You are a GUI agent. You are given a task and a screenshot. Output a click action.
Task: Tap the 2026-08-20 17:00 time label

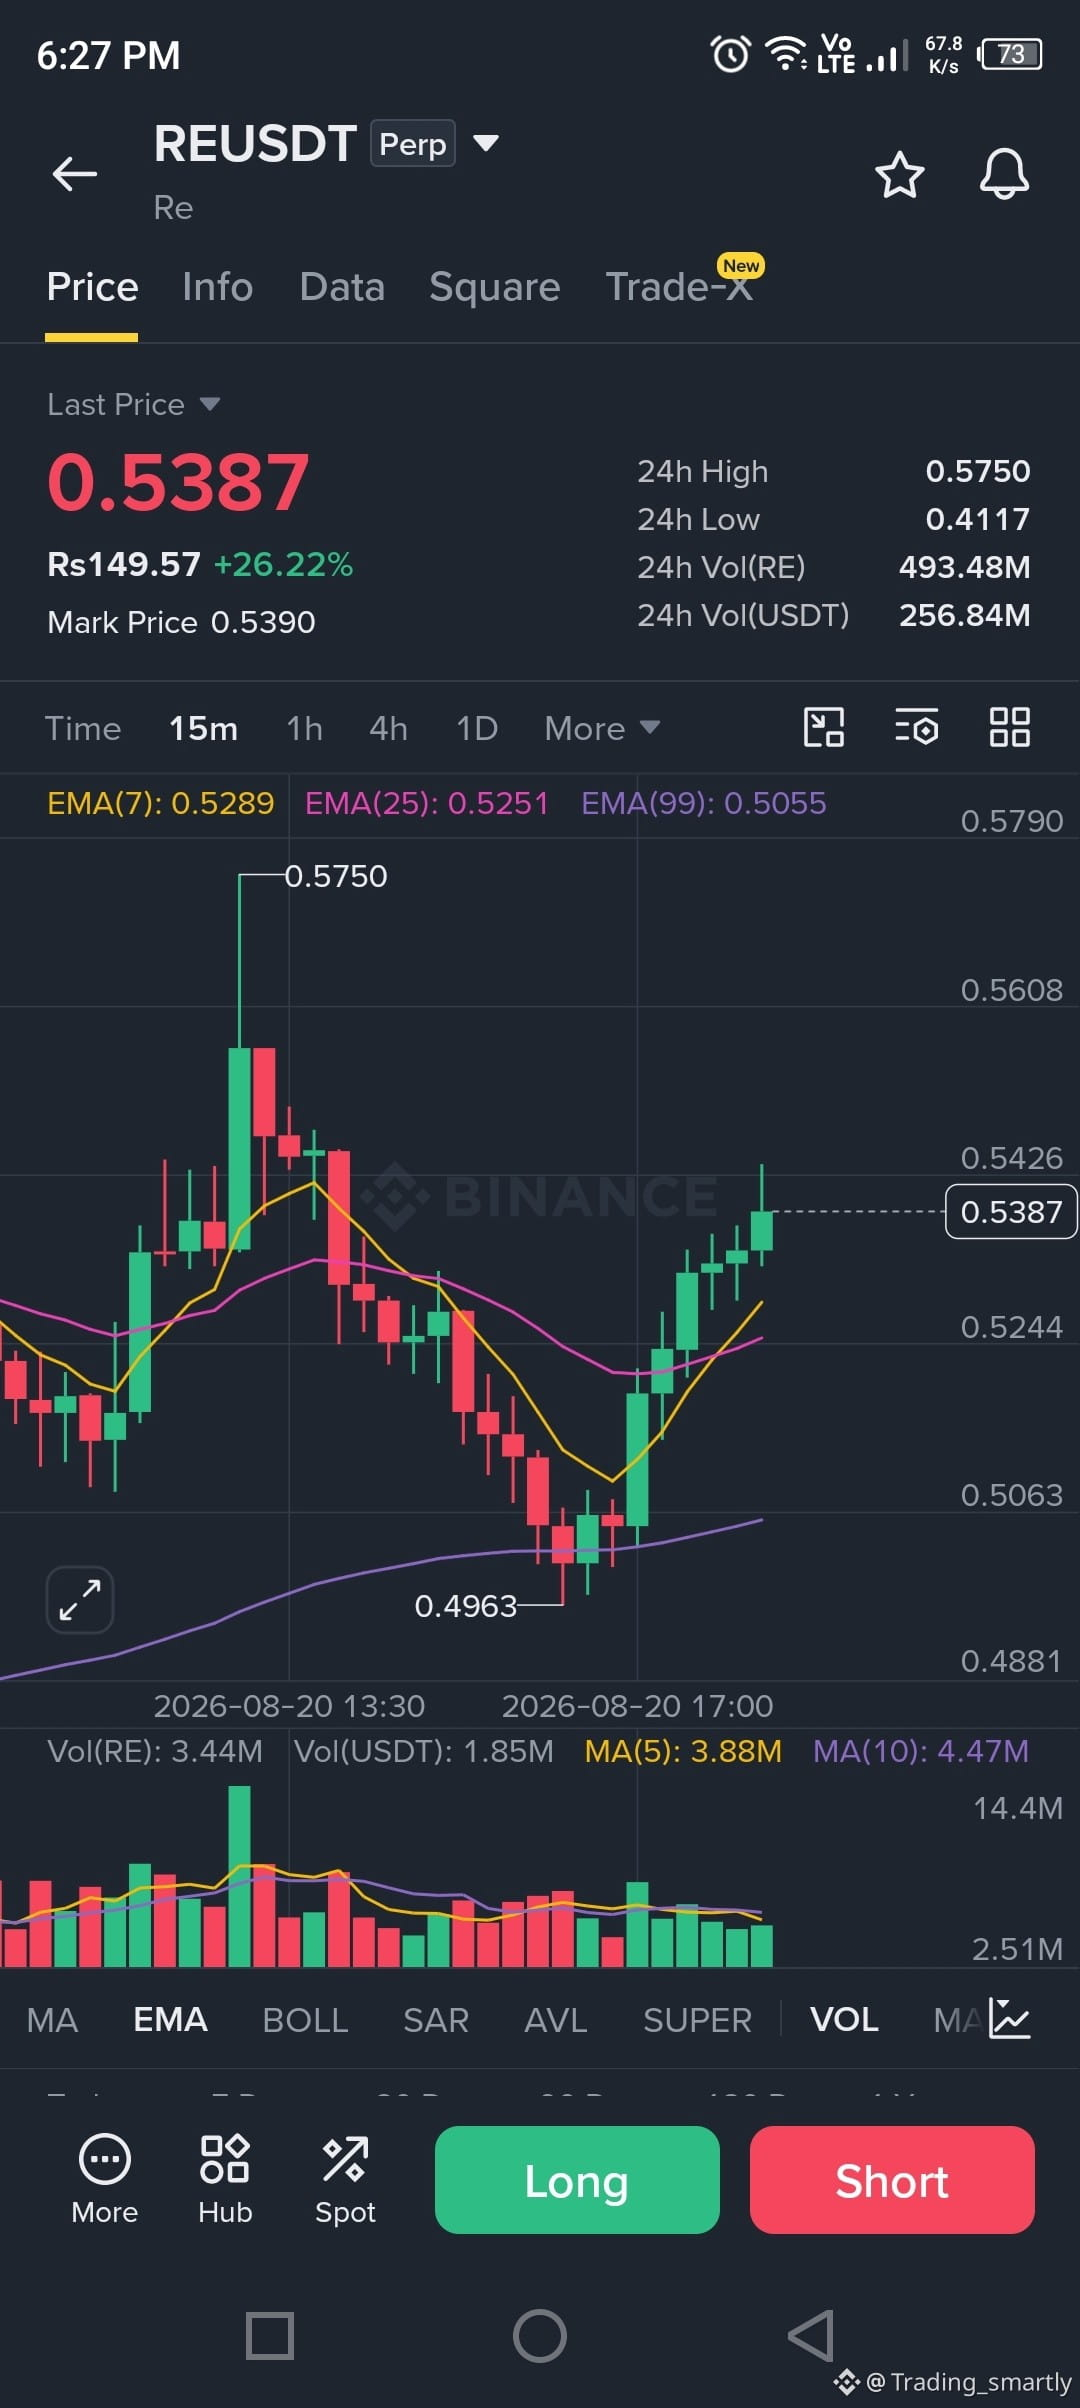pyautogui.click(x=637, y=1706)
